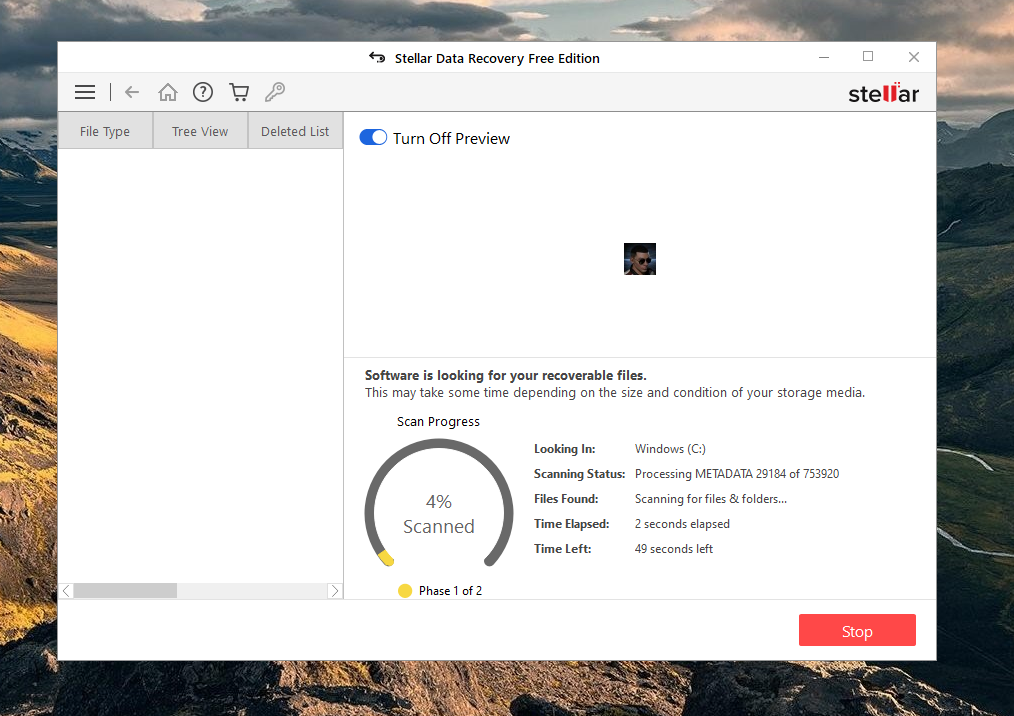Minimize the Stellar Data Recovery window
This screenshot has height=716, width=1014.
(824, 57)
